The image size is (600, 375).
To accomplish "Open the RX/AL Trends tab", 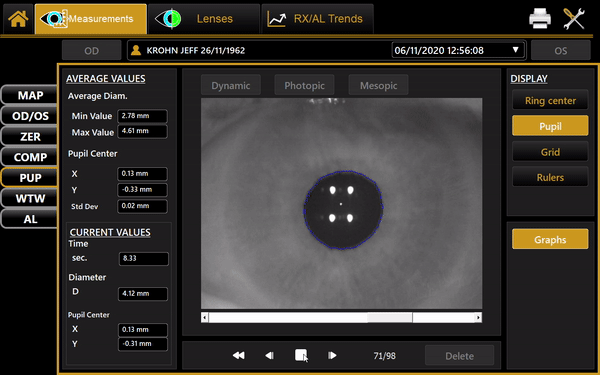I will tap(317, 19).
